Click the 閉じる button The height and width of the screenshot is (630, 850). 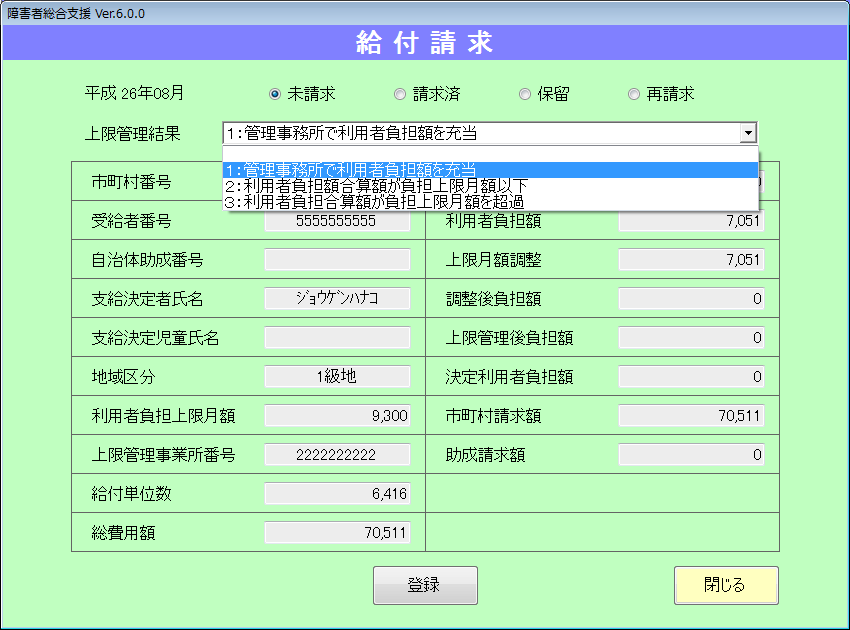[x=725, y=585]
